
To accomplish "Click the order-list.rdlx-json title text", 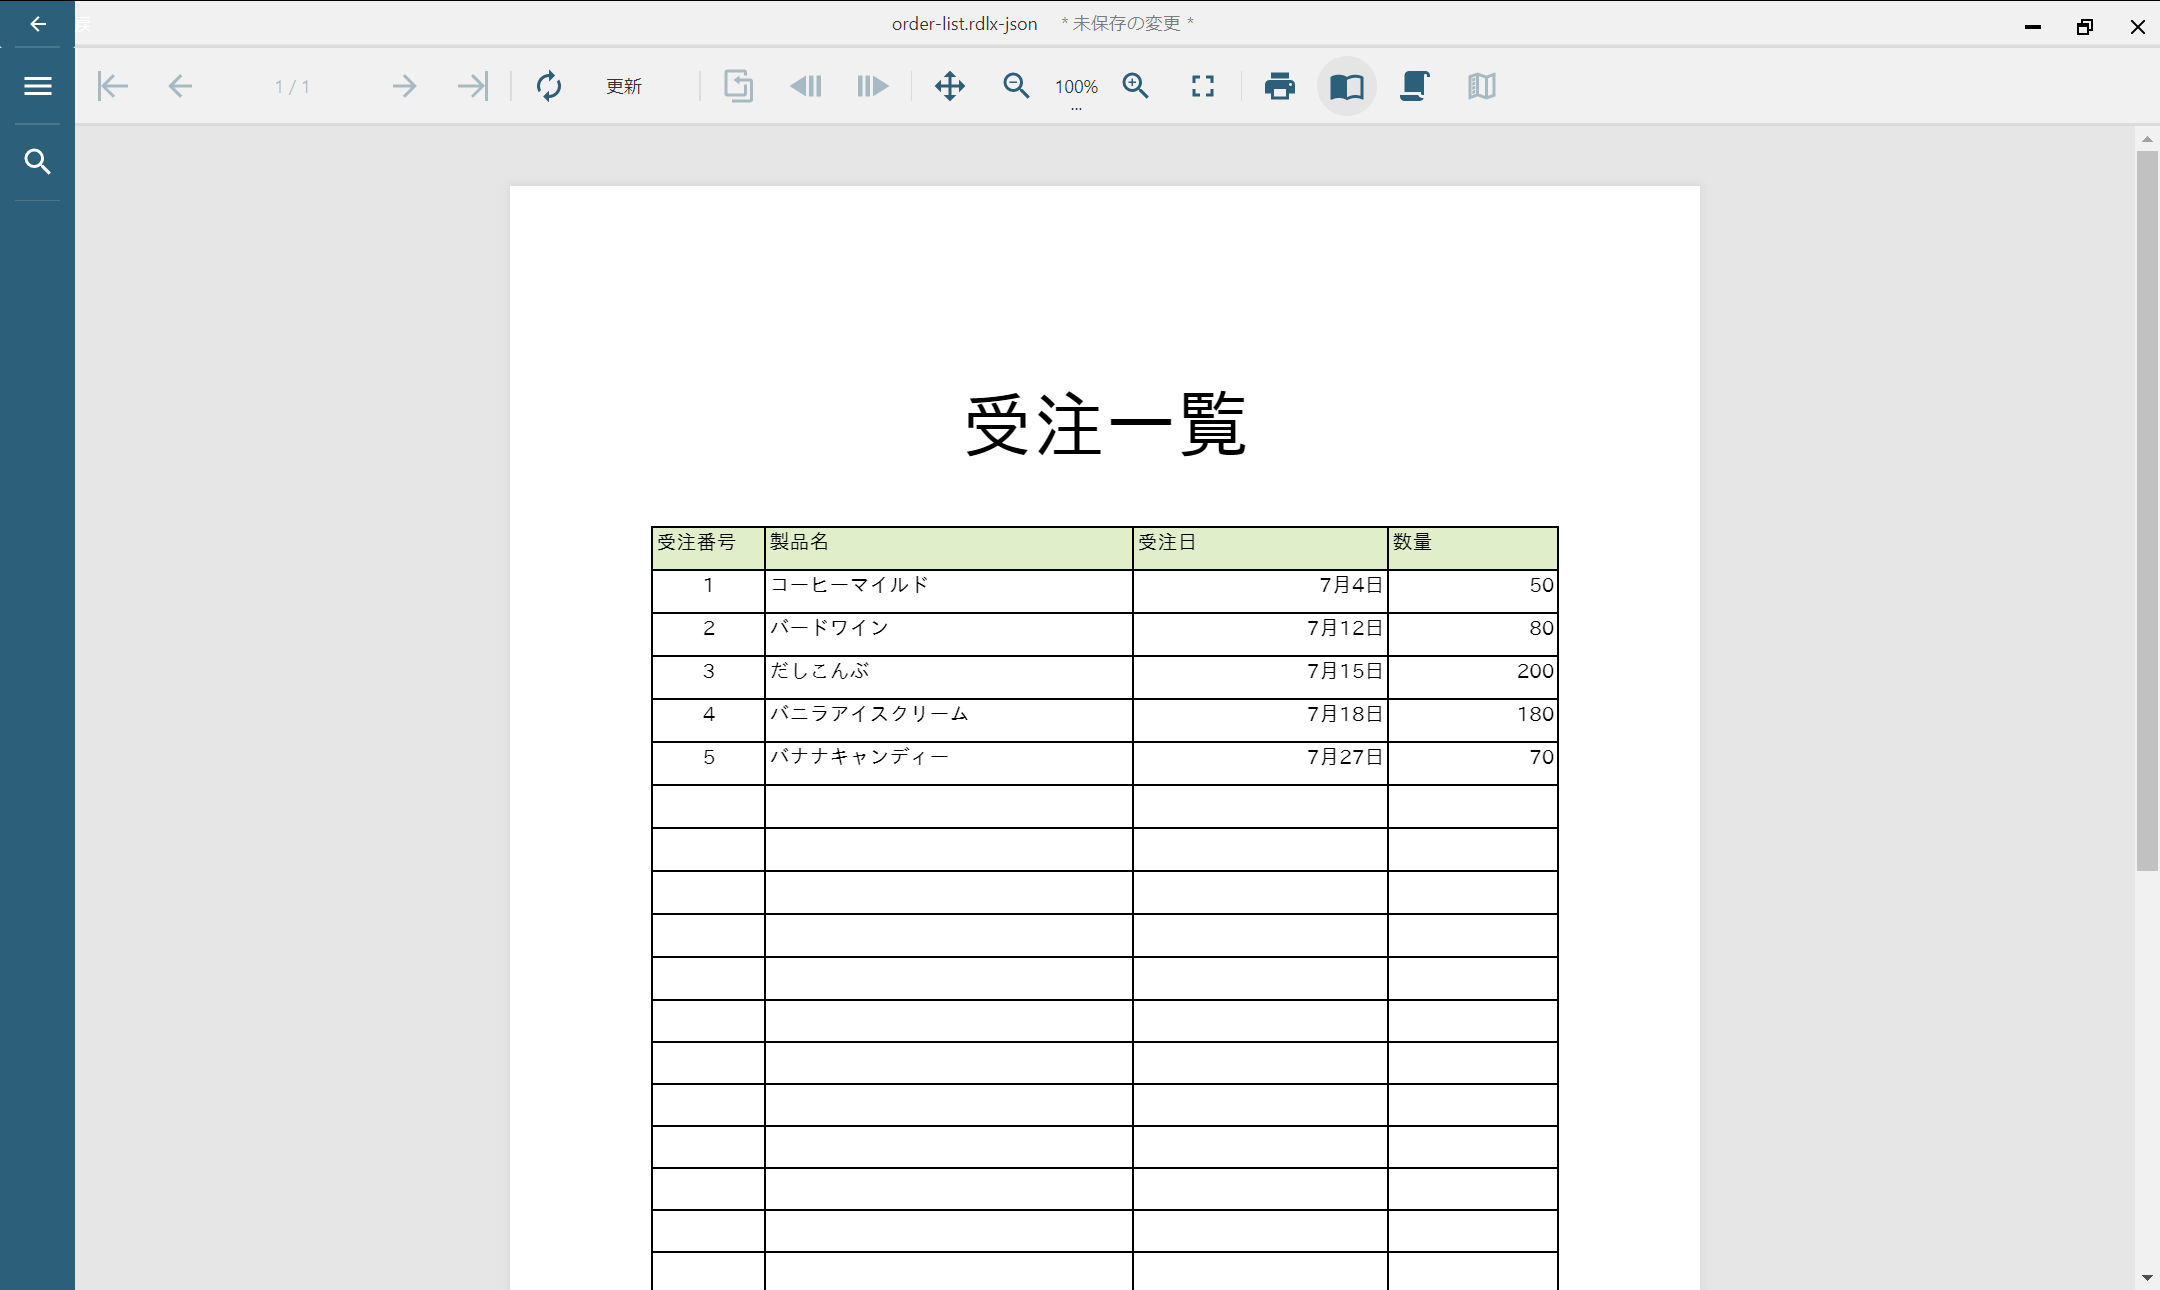I will coord(965,24).
